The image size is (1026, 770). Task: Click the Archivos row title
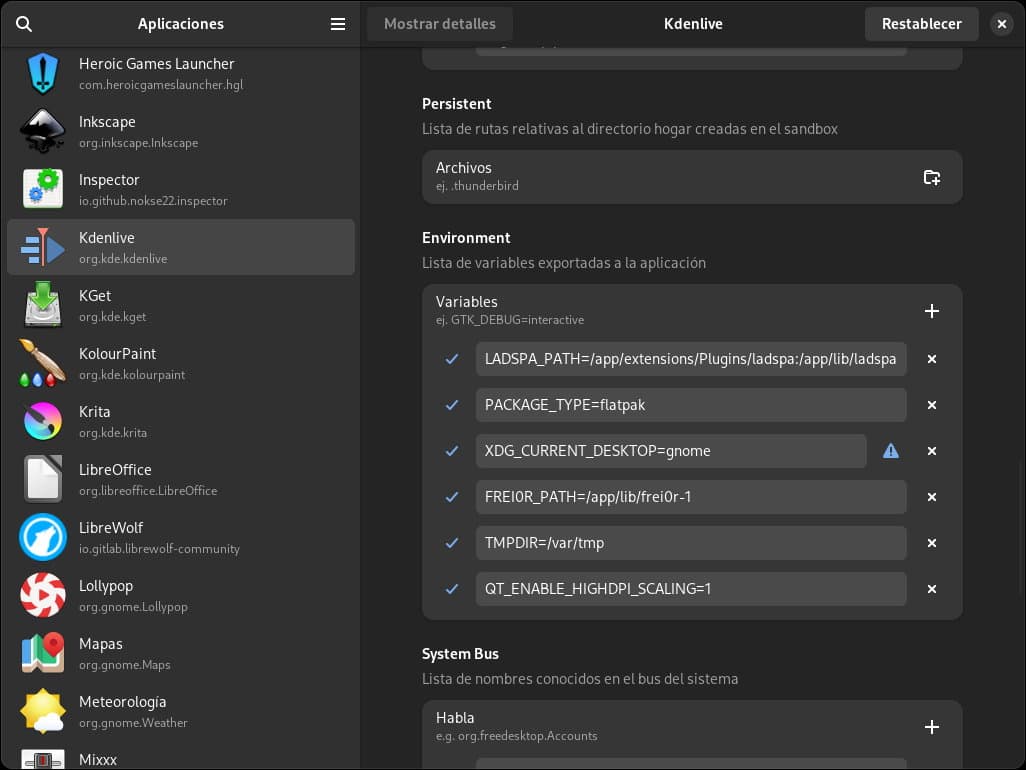click(x=463, y=167)
